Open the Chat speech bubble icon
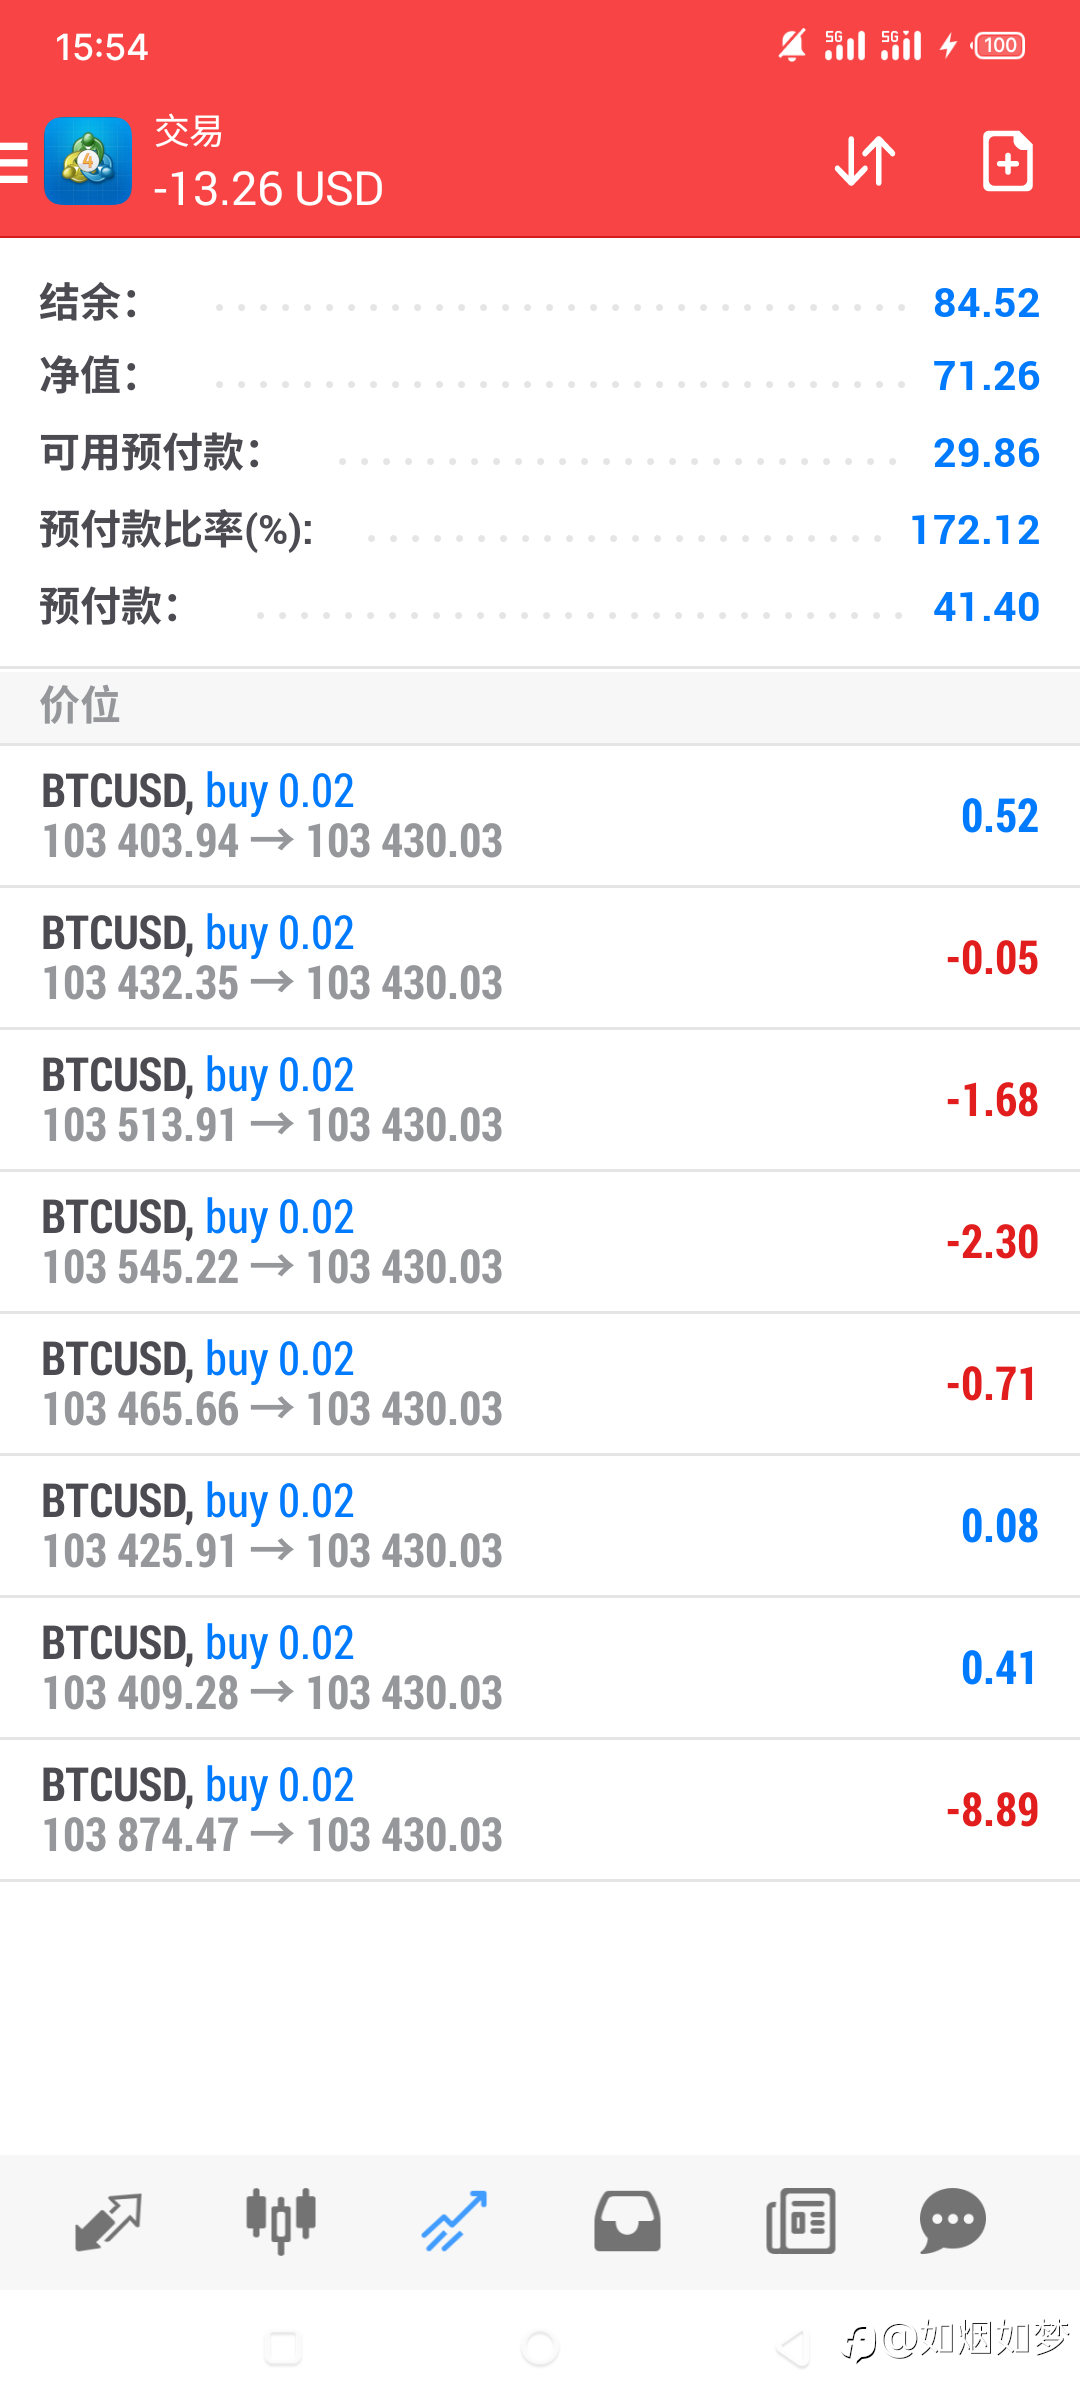This screenshot has height=2400, width=1080. pos(952,2221)
